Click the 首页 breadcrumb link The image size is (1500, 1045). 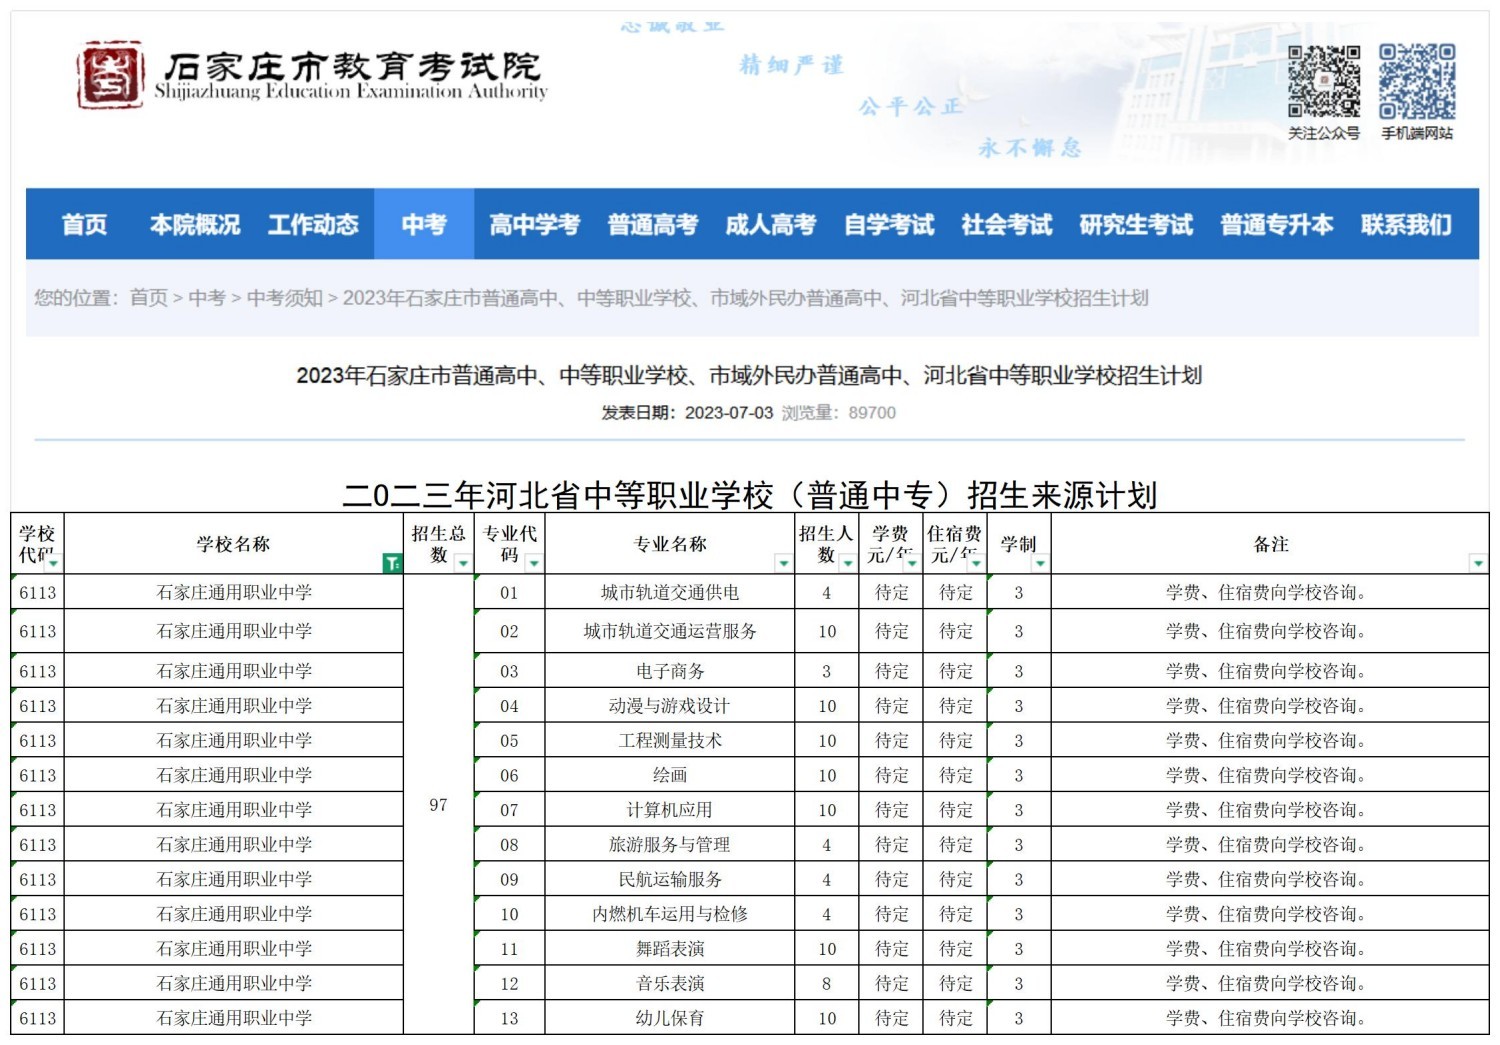click(x=148, y=298)
